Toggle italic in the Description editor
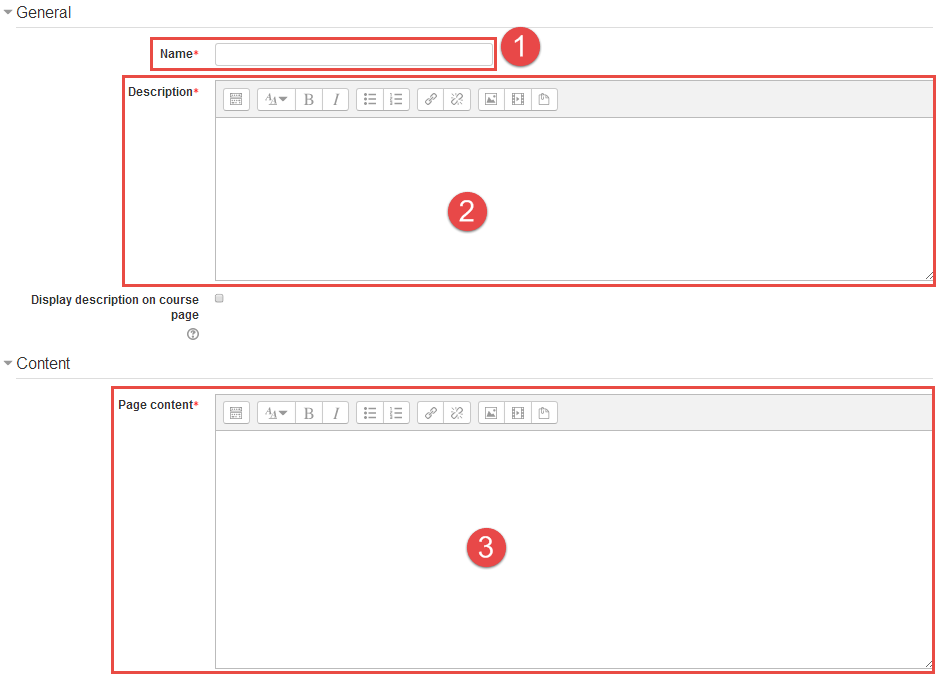Screen dimensions: 937x680 coord(336,99)
